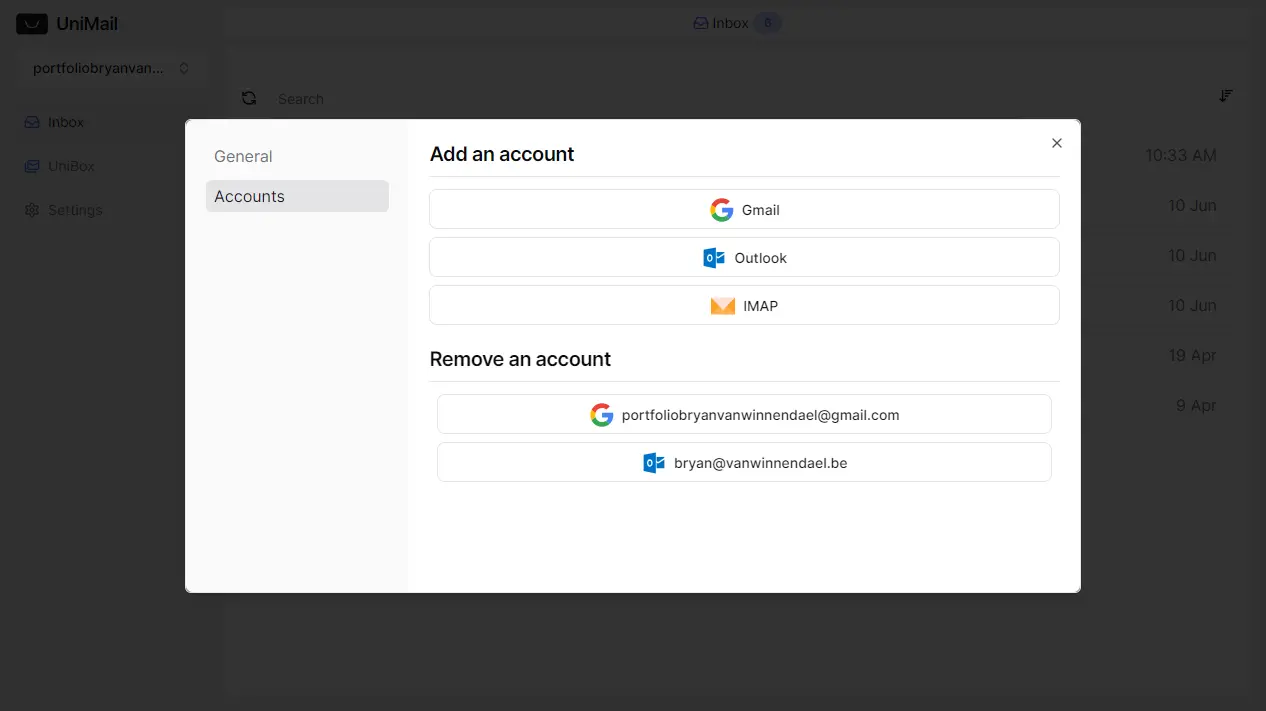Add an Outlook account
Viewport: 1266px width, 711px height.
744,257
